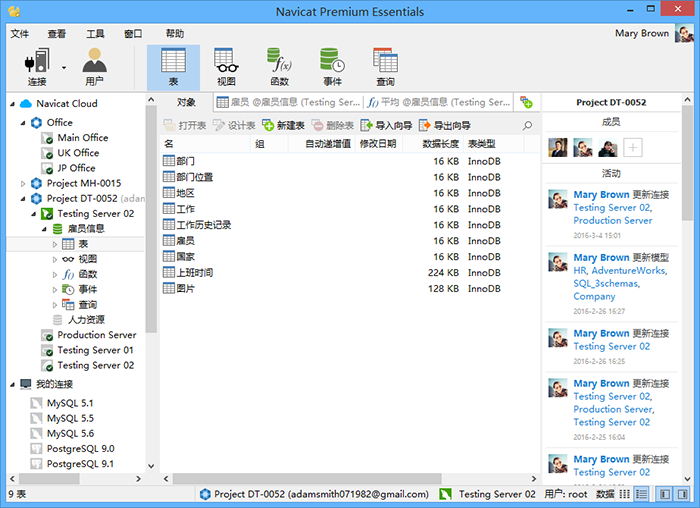700x508 pixels.
Task: Collapse the Navicat Cloud node
Action: [12, 104]
